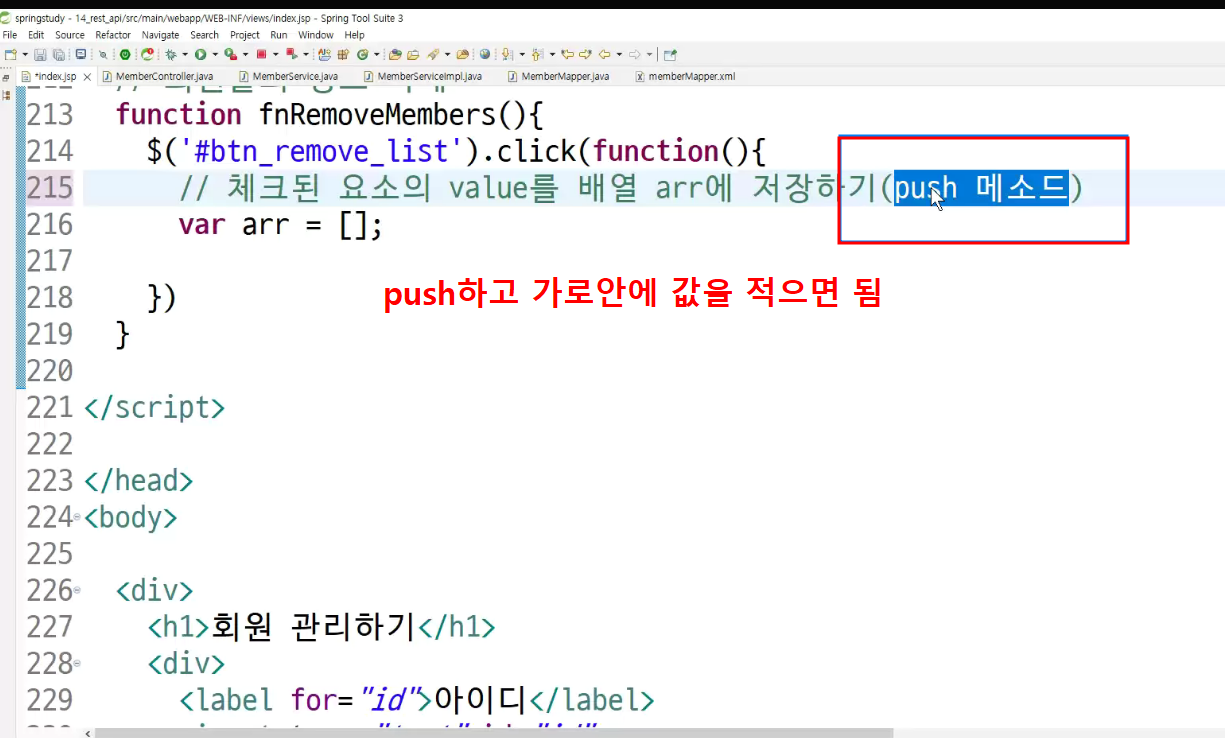Collapse the fold marker at line 228
Image resolution: width=1225 pixels, height=738 pixels.
(x=77, y=663)
